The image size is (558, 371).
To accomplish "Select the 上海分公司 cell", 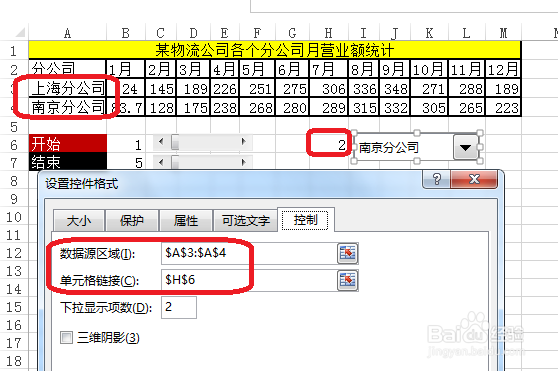I will click(x=68, y=88).
